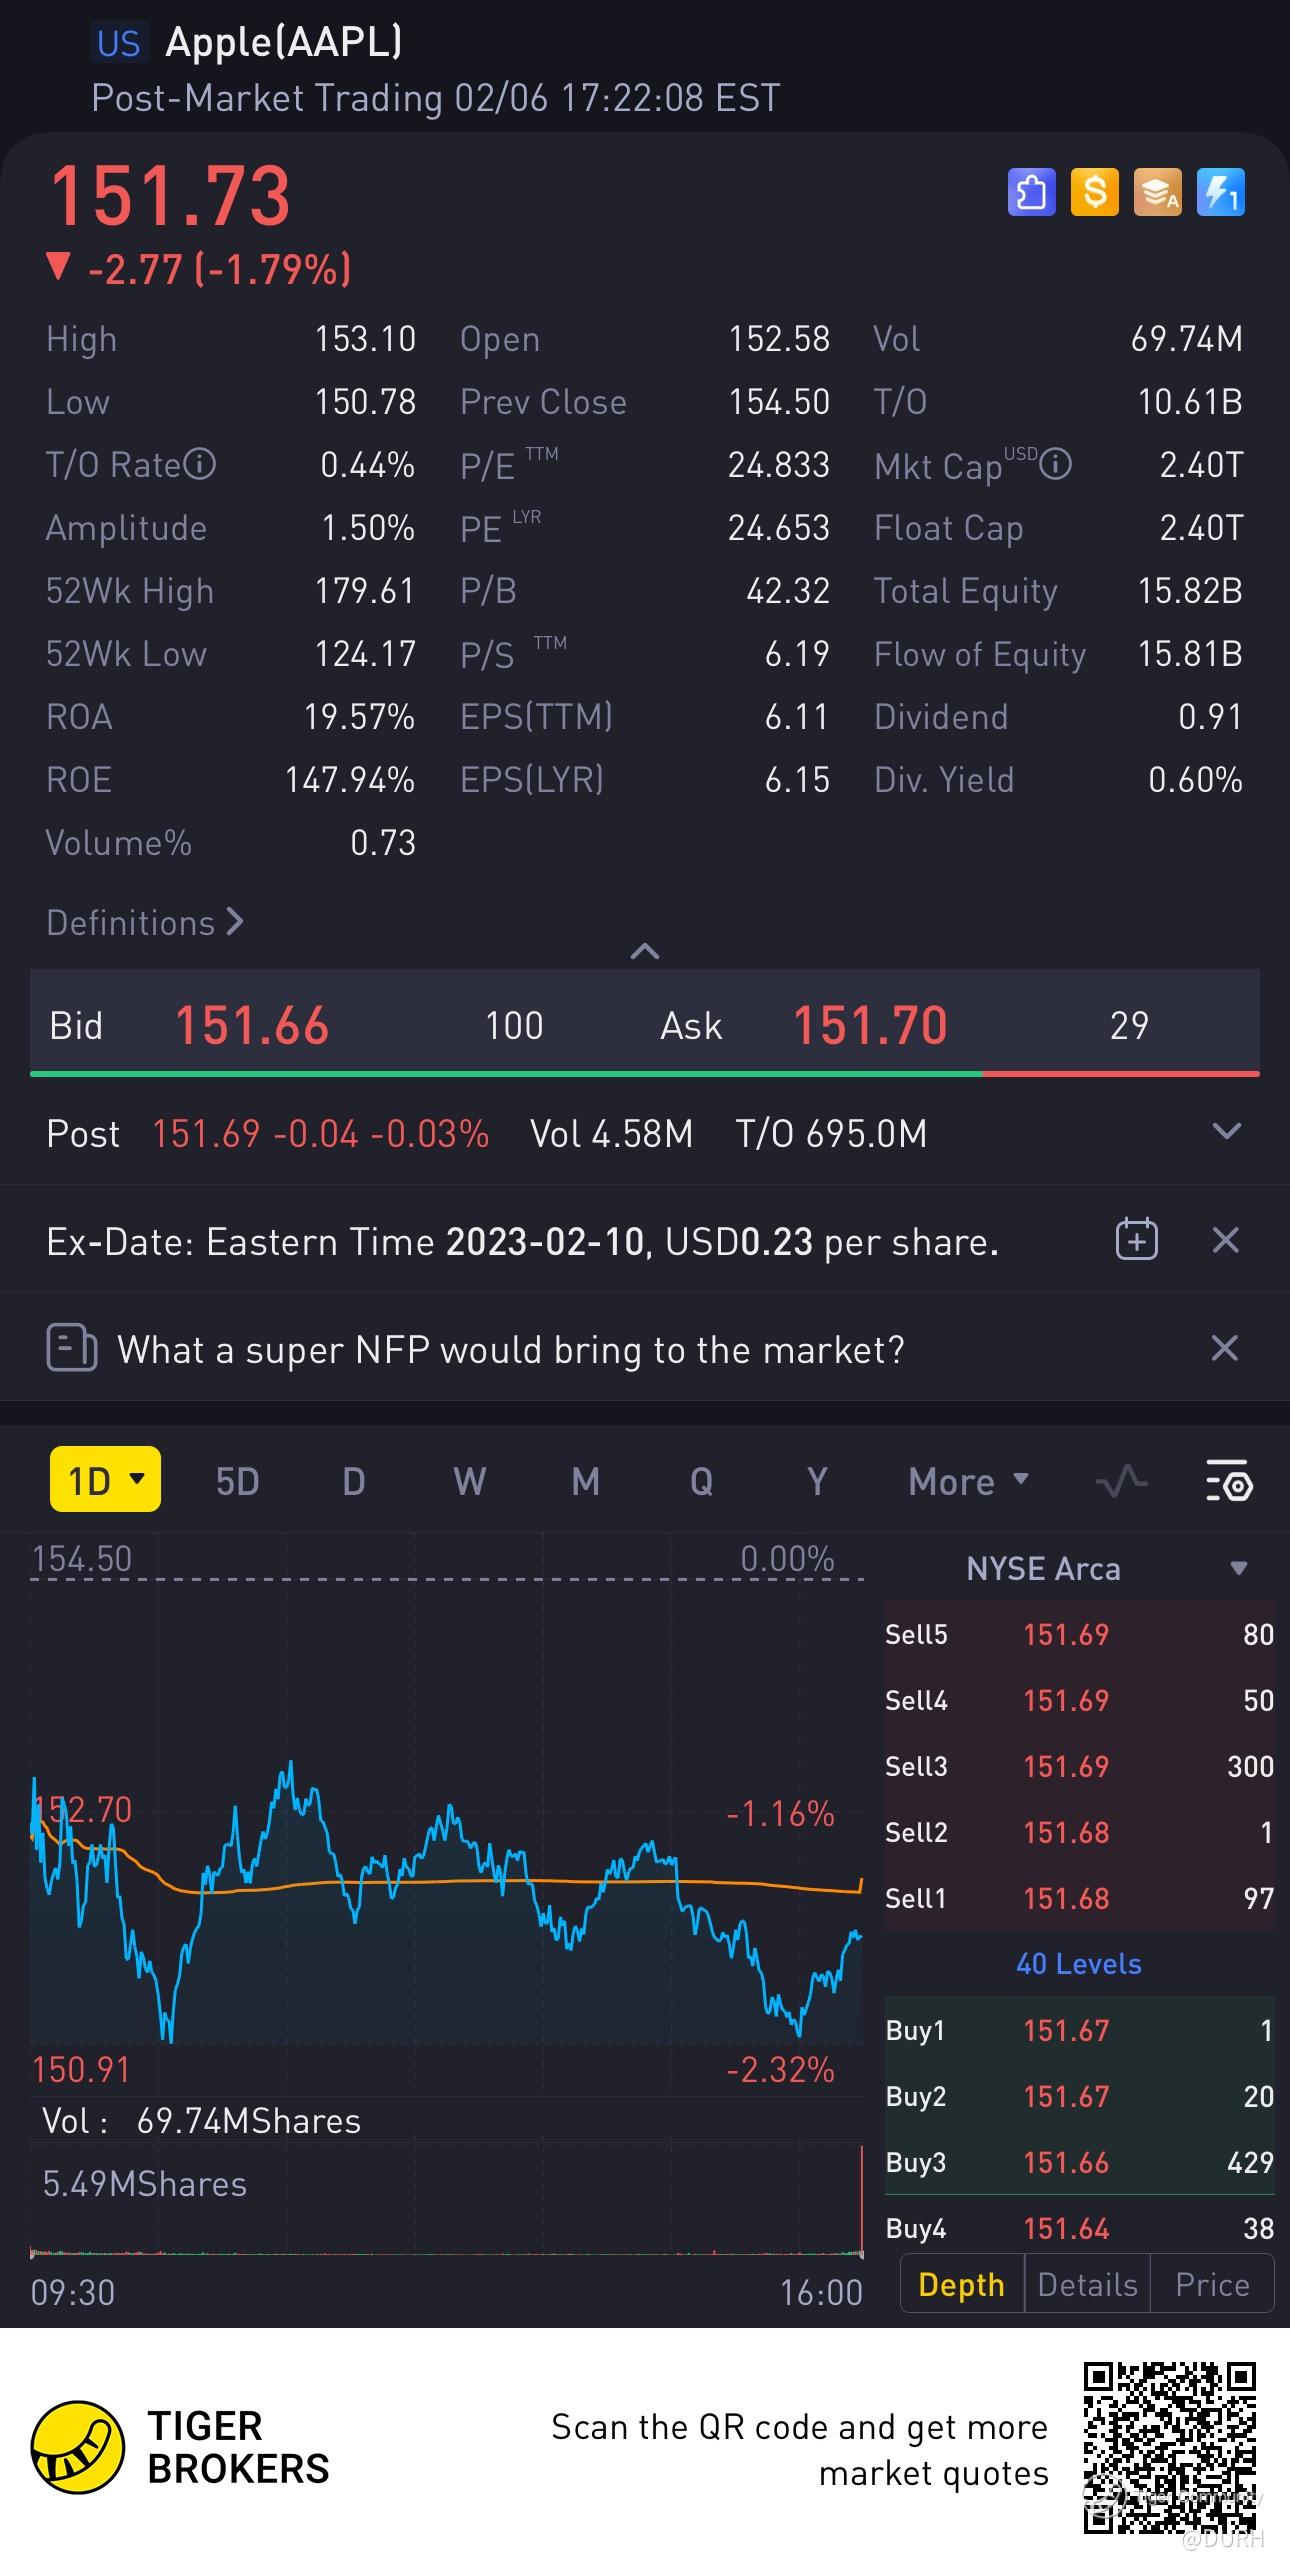This screenshot has width=1290, height=2568.
Task: Read the What a super NFP headline
Action: click(511, 1349)
